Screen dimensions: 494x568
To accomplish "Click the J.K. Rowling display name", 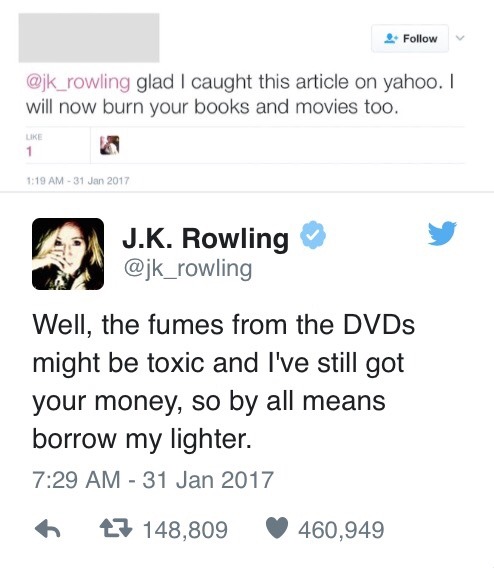I will click(x=205, y=238).
